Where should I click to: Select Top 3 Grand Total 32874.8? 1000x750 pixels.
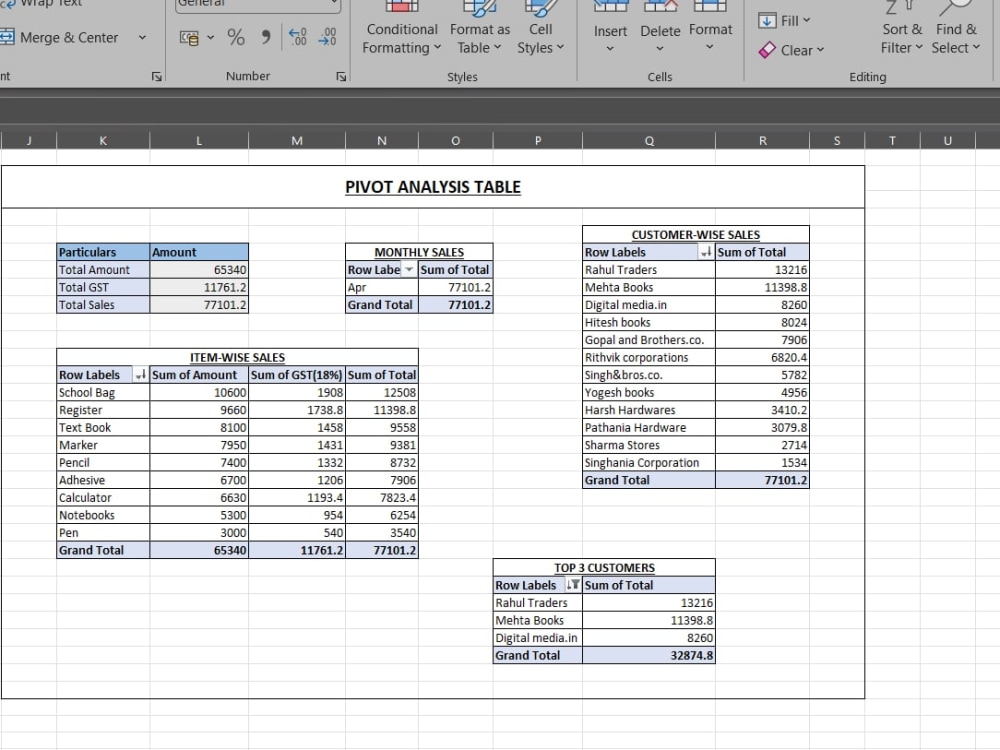point(649,656)
